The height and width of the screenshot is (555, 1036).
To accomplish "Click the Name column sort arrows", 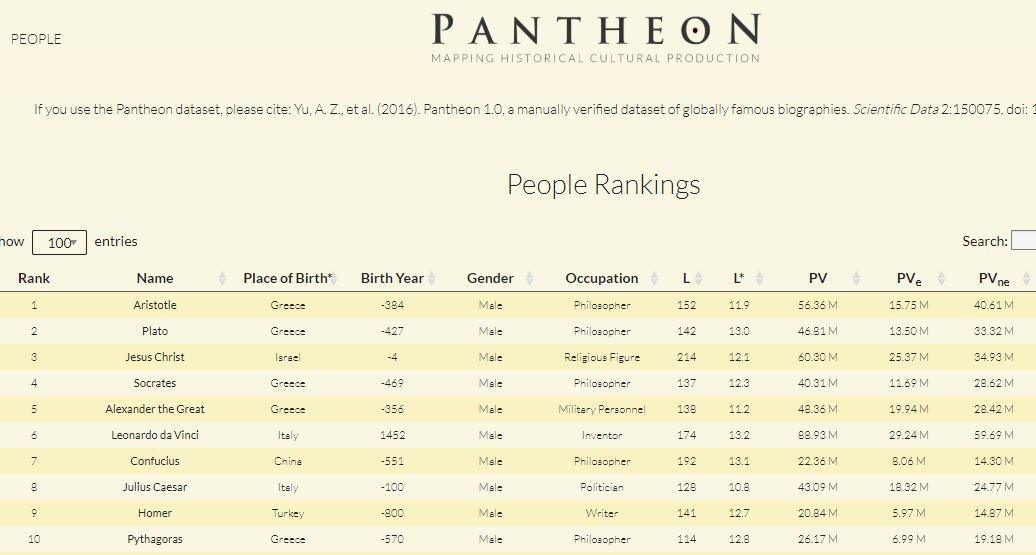I will [220, 278].
